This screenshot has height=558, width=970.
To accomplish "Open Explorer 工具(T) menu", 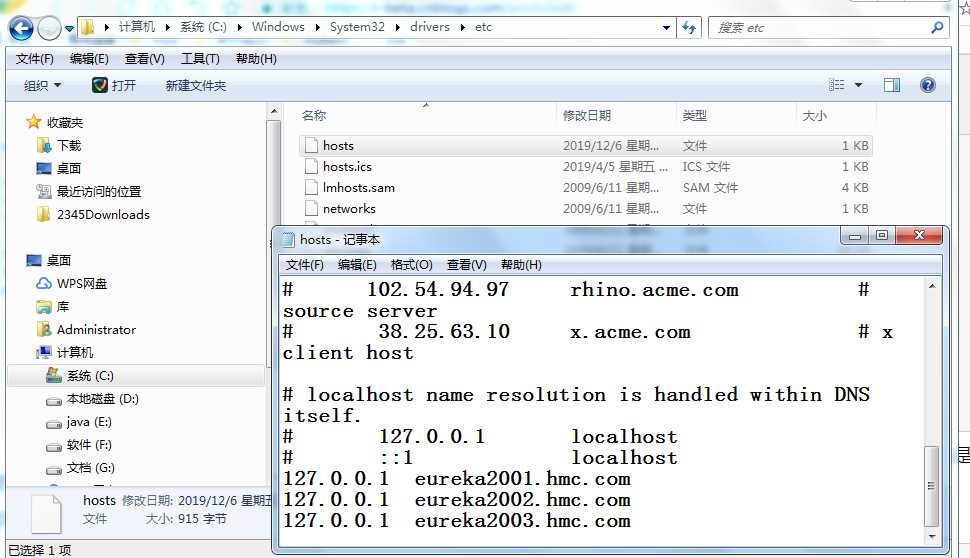I will [200, 59].
